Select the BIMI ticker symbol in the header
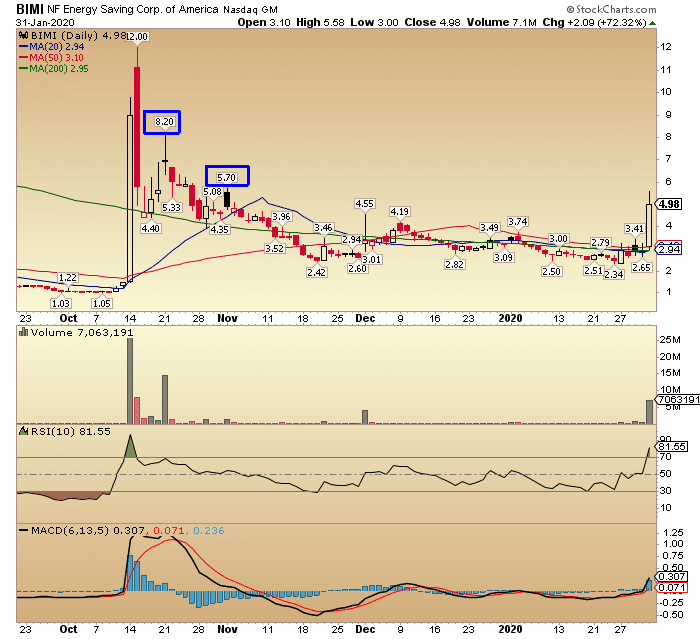The width and height of the screenshot is (700, 639). click(30, 9)
